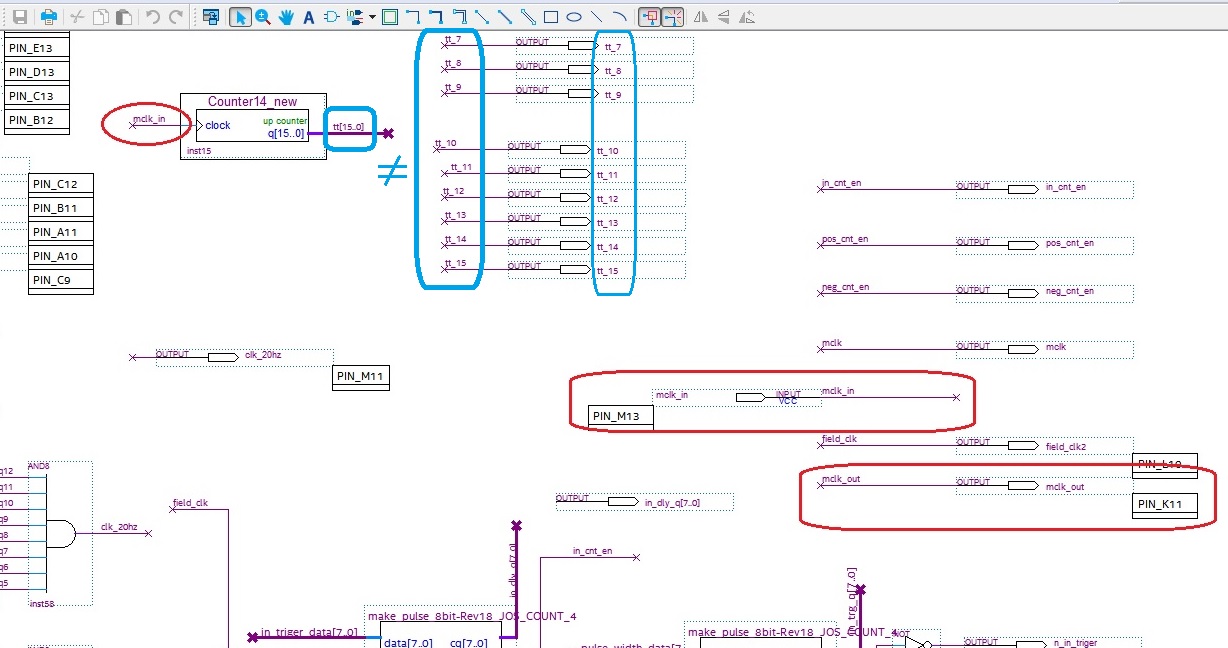This screenshot has width=1228, height=648.
Task: Select the in_dly_q[7..0] output pin
Action: point(622,501)
